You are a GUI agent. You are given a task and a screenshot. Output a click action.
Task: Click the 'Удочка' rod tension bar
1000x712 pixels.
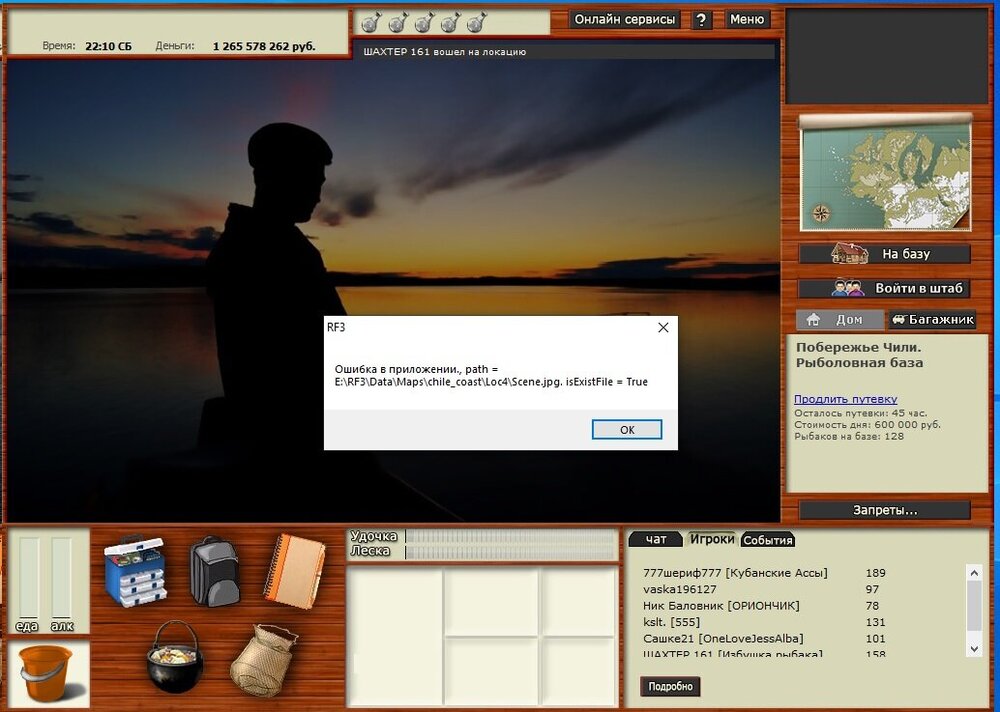point(510,537)
